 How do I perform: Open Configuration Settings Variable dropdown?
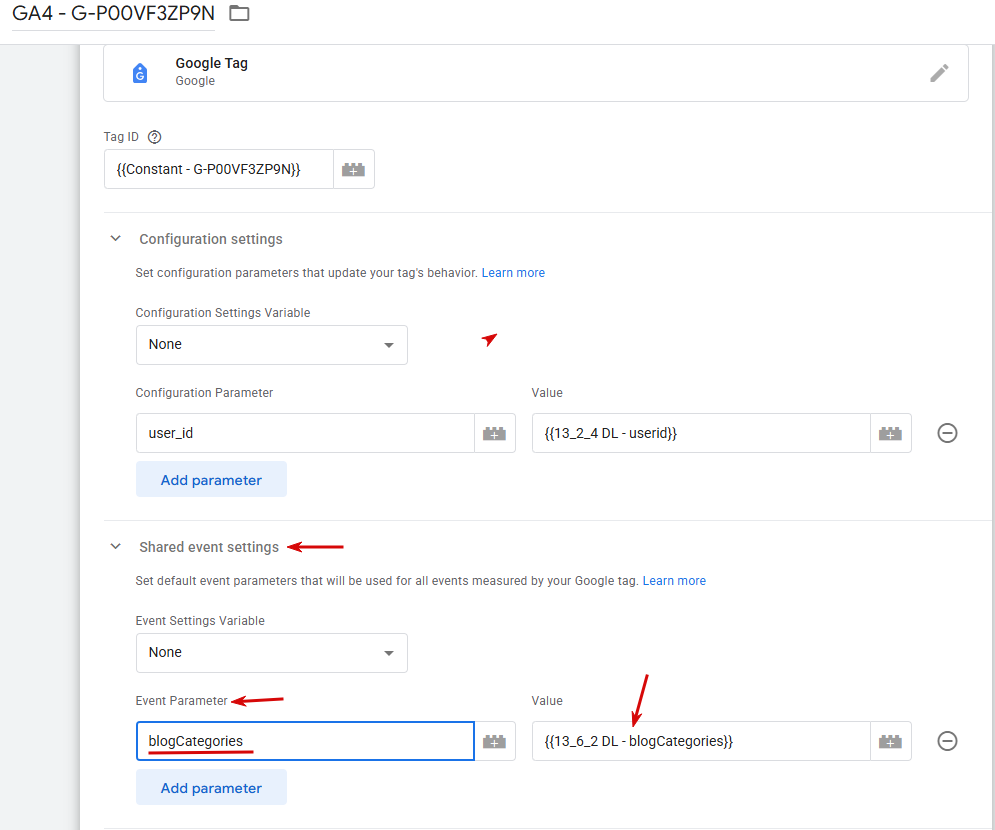(x=272, y=345)
